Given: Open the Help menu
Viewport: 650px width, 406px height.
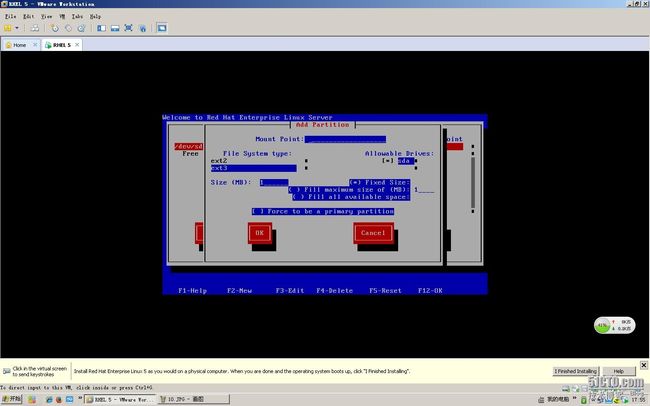Looking at the screenshot, I should [x=95, y=16].
